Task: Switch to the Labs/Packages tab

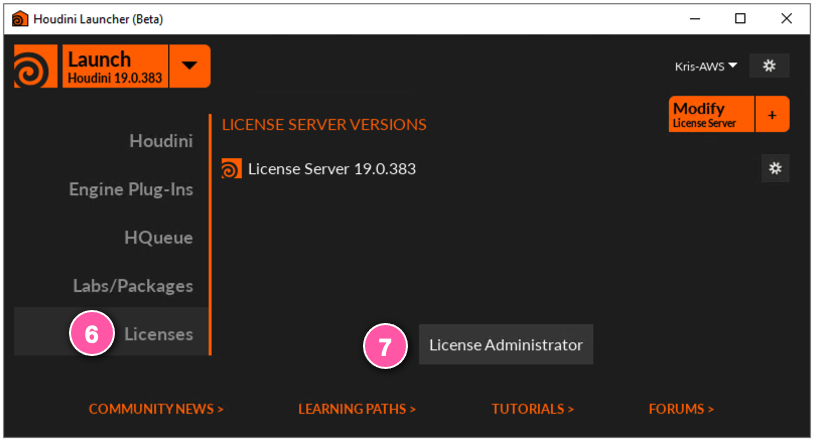Action: [133, 286]
